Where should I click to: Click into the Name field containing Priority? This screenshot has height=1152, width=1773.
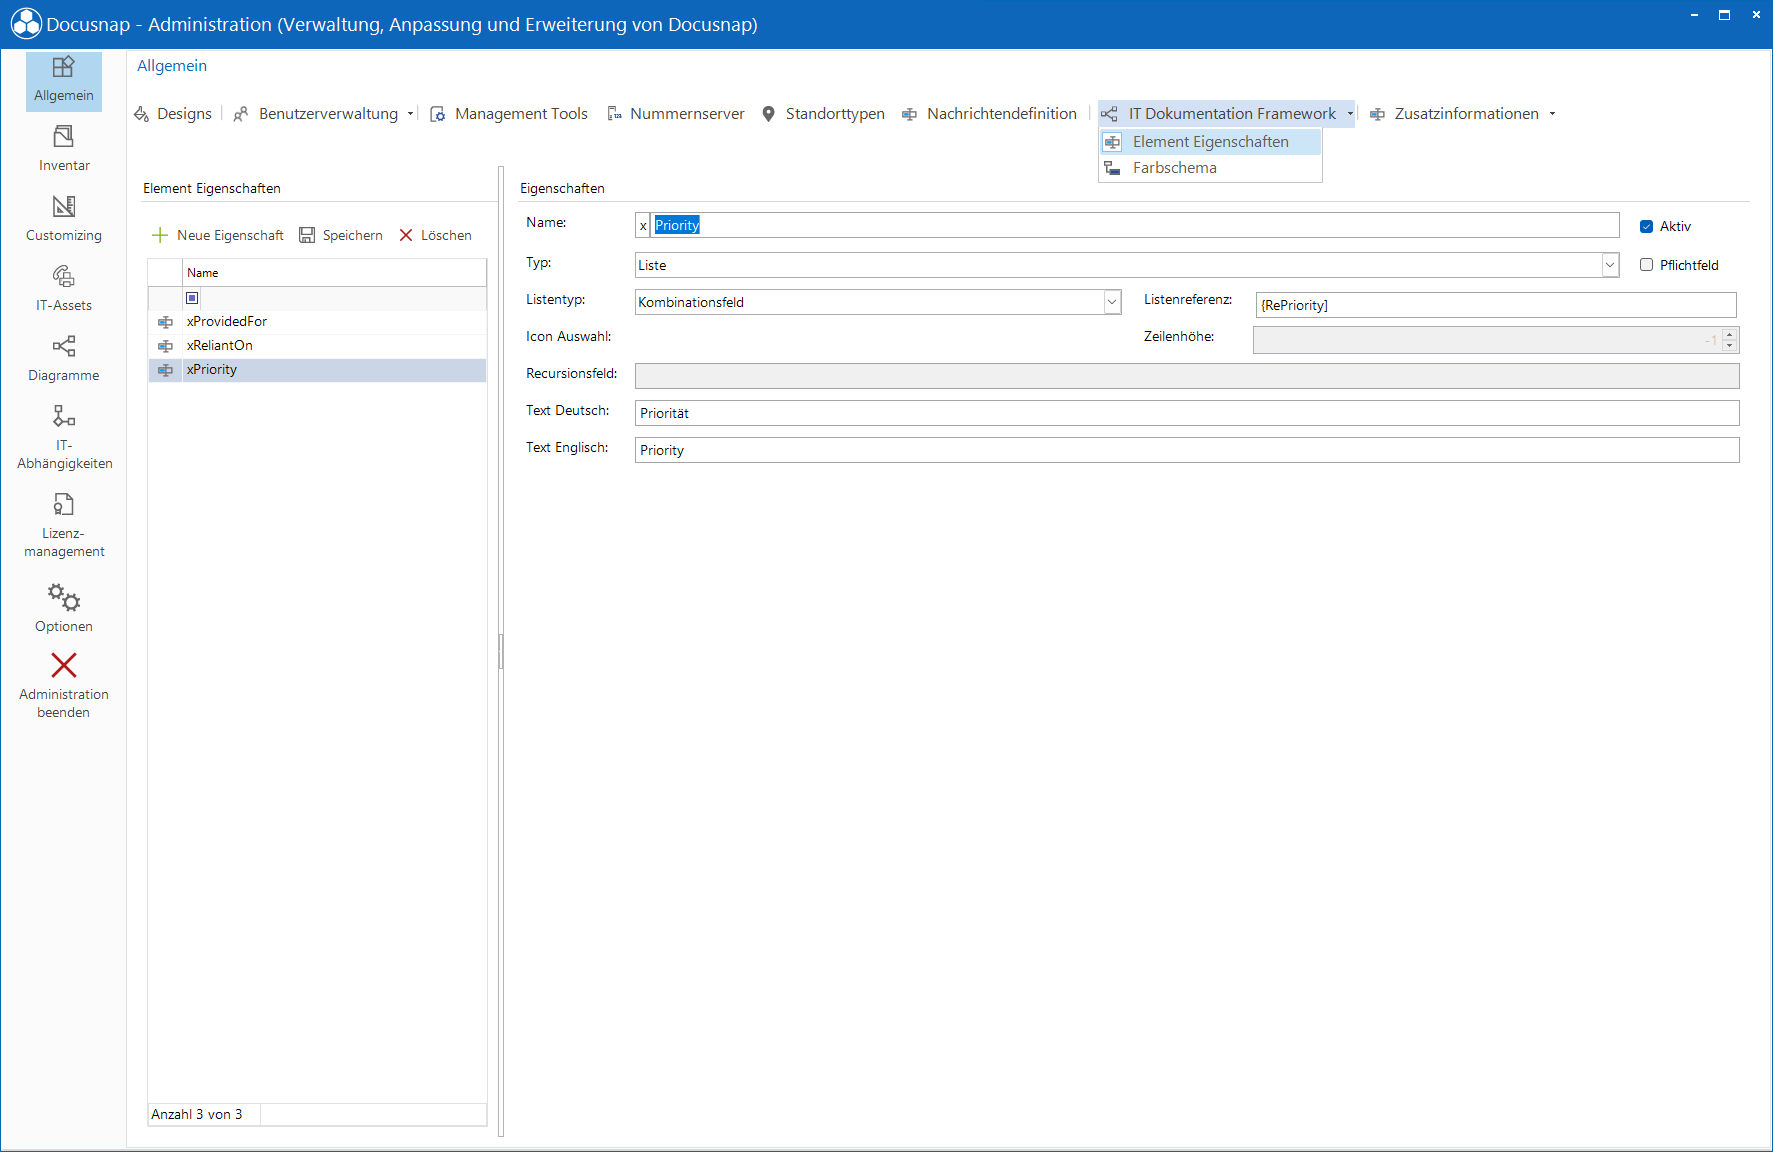pos(1134,225)
